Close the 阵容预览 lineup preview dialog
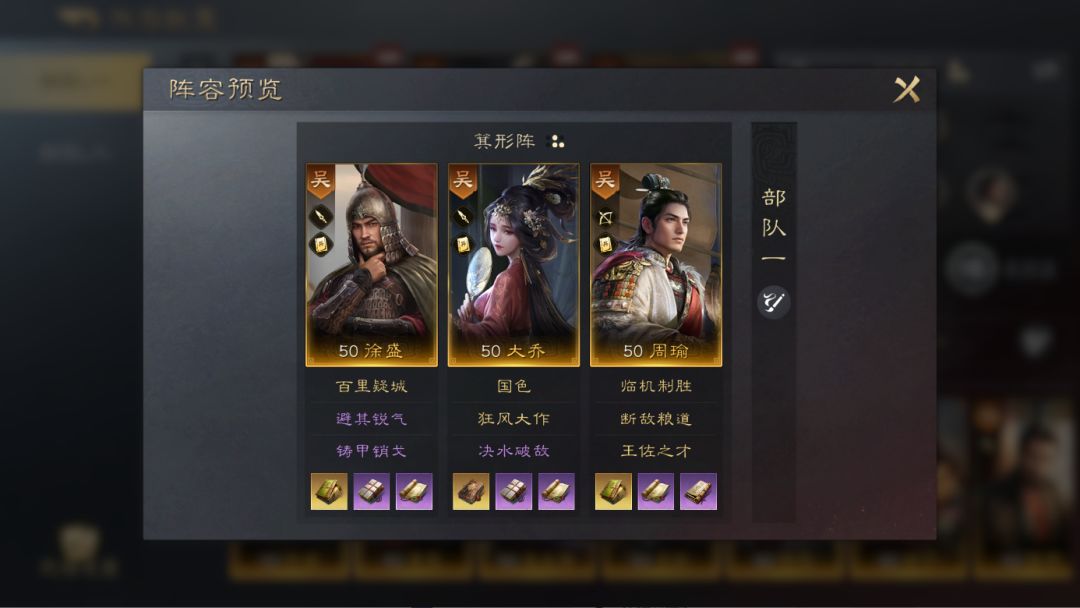Viewport: 1080px width, 608px height. click(906, 90)
